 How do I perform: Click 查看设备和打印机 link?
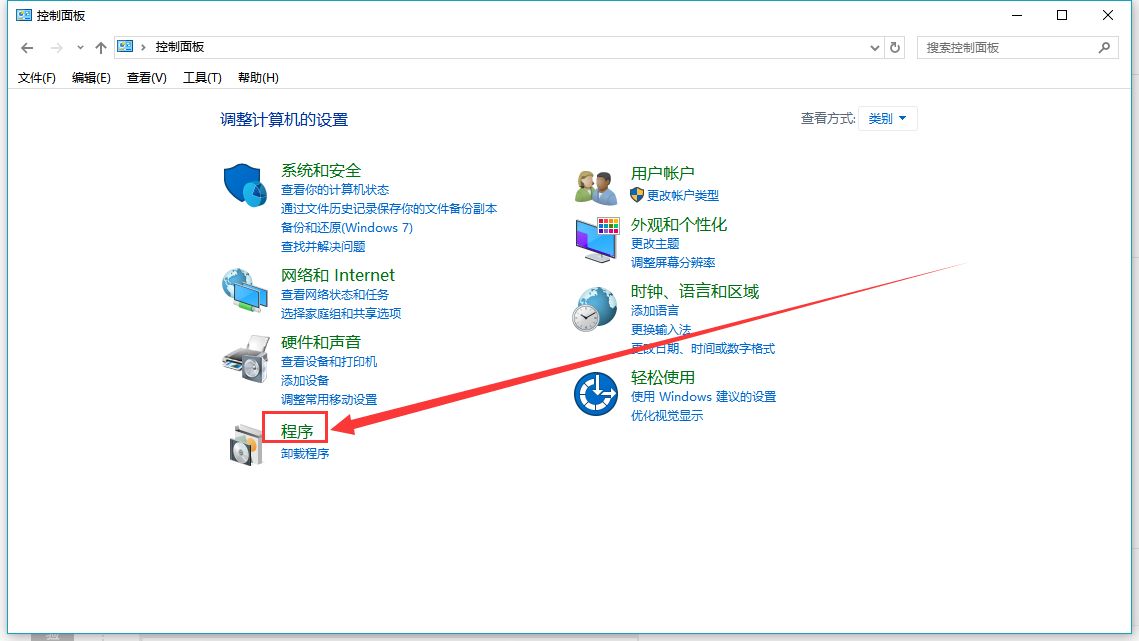pyautogui.click(x=328, y=361)
